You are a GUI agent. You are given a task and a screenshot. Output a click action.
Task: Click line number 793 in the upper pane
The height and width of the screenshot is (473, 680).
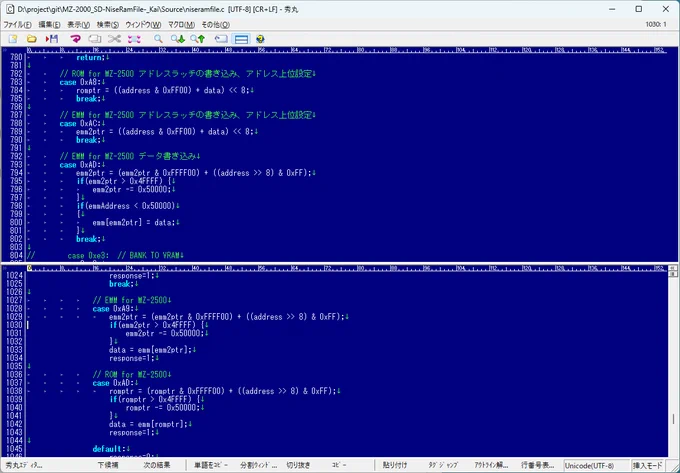pos(16,165)
